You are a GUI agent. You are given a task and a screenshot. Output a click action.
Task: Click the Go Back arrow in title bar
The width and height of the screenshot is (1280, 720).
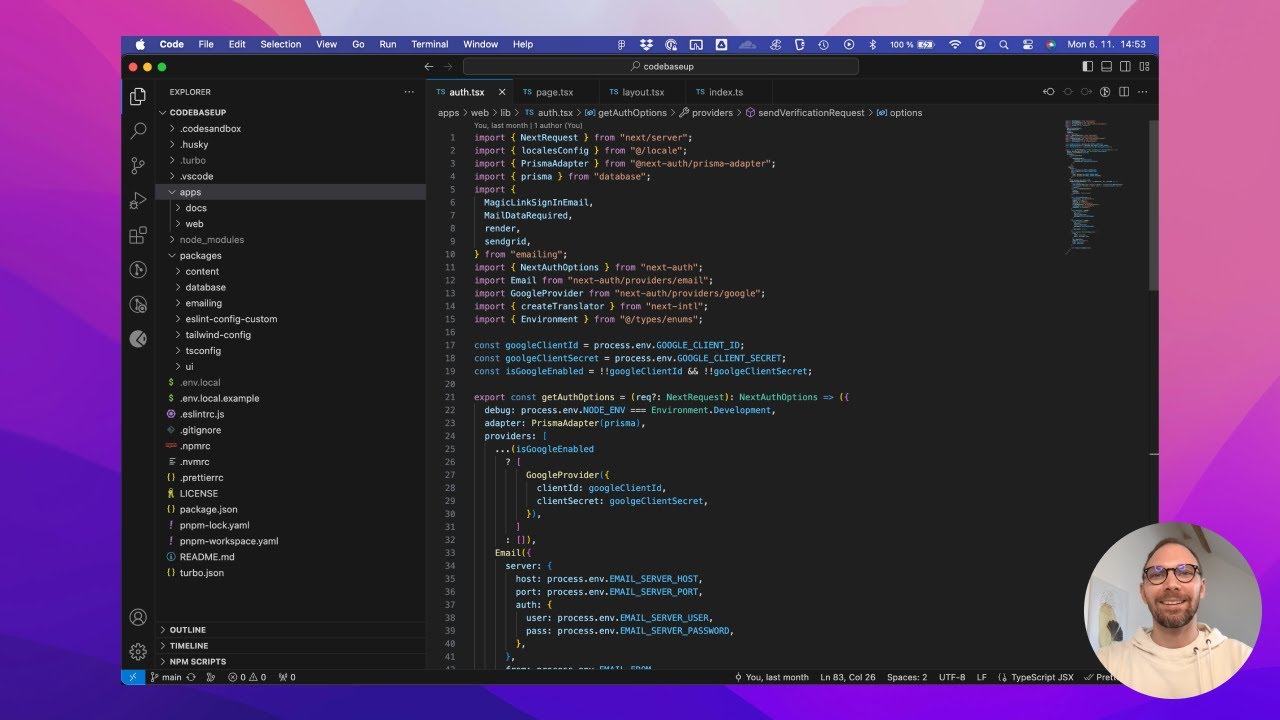[429, 67]
